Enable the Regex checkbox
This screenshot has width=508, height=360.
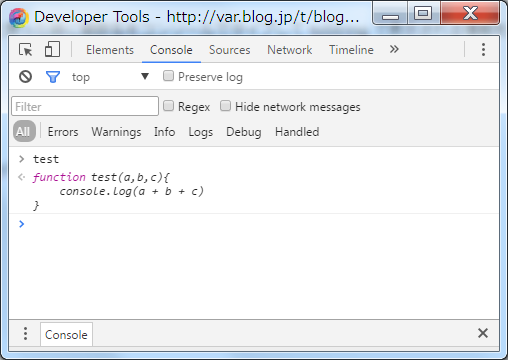click(x=168, y=106)
